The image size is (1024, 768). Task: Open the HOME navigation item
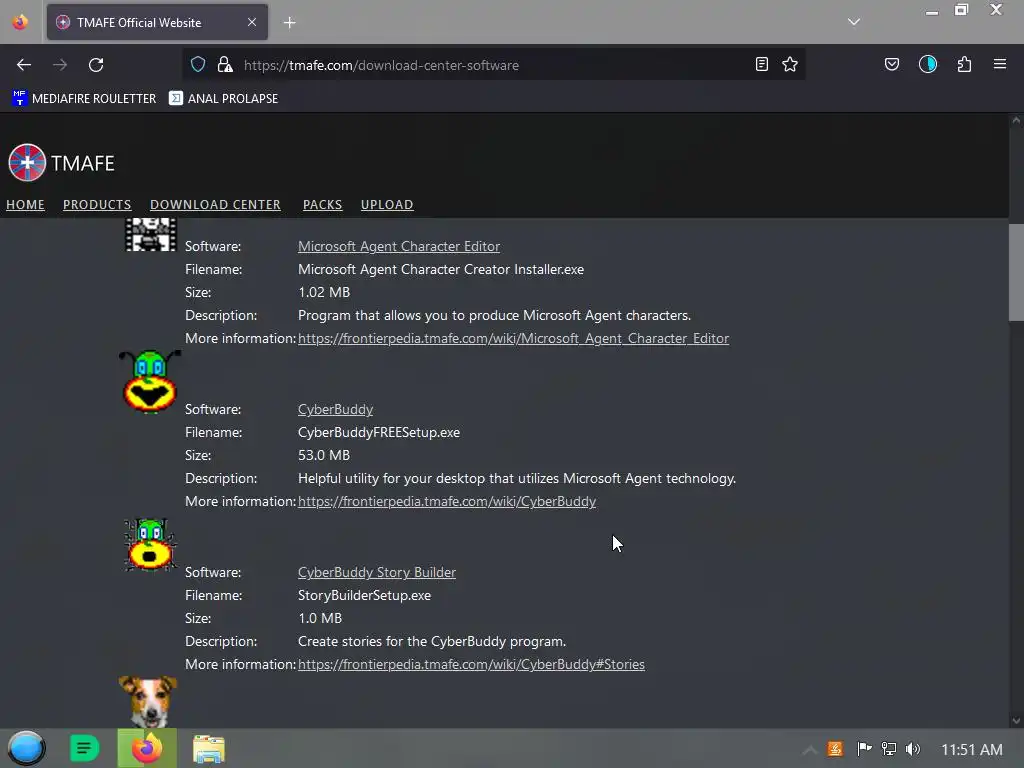[x=25, y=204]
